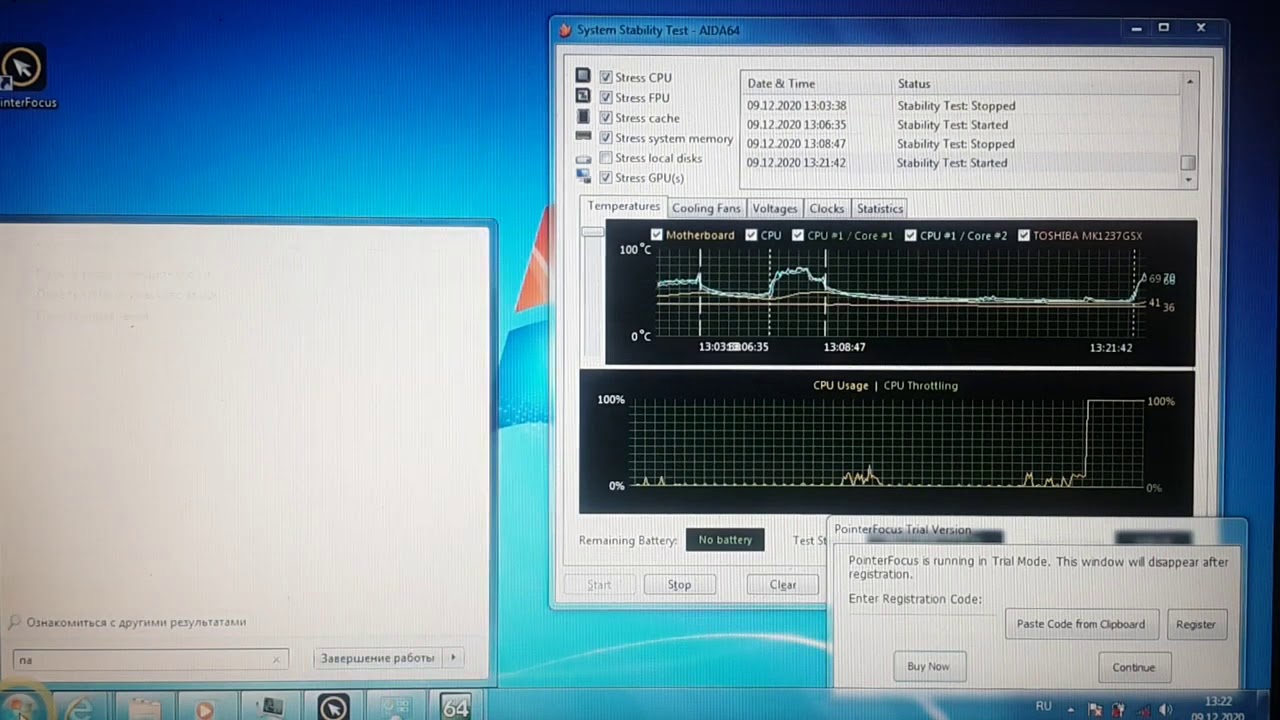Open 'Ознакомиться с другими результатами' link
The width and height of the screenshot is (1280, 720).
tap(136, 622)
